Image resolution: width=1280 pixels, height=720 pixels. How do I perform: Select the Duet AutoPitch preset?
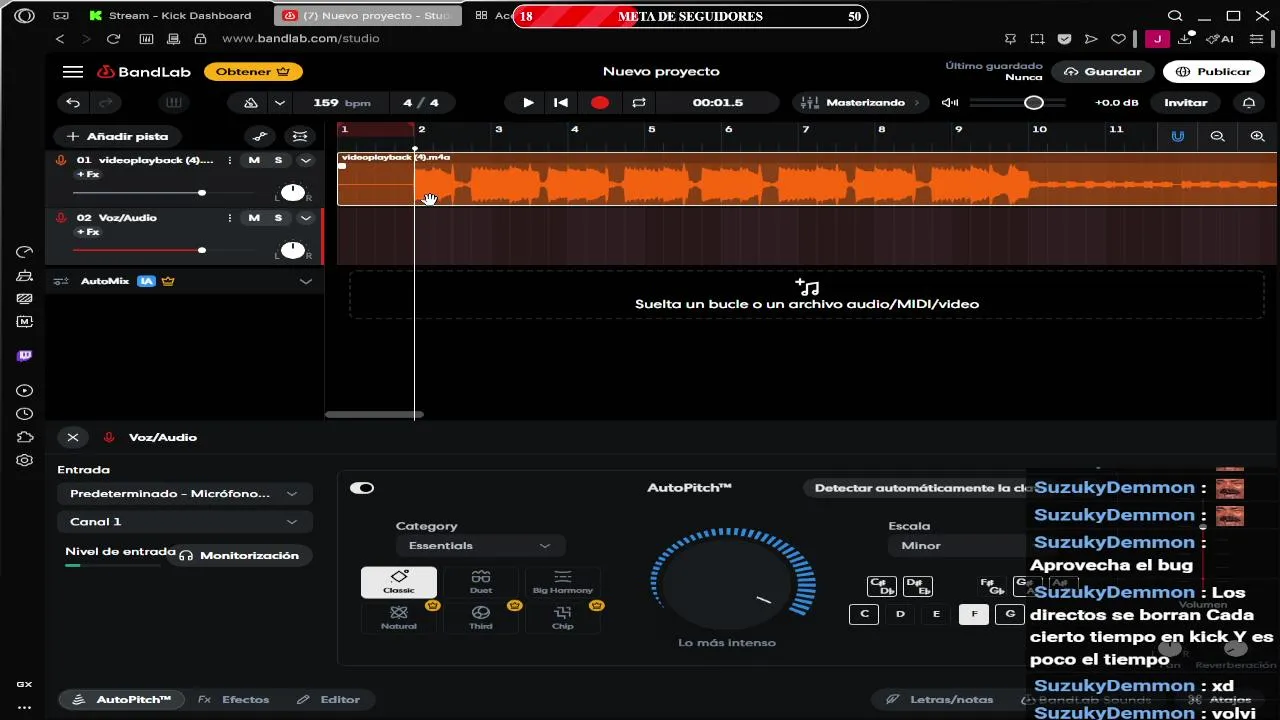click(x=481, y=582)
